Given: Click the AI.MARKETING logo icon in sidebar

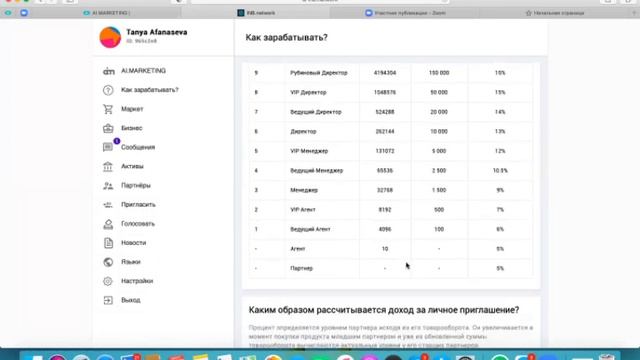Looking at the screenshot, I should pos(108,71).
